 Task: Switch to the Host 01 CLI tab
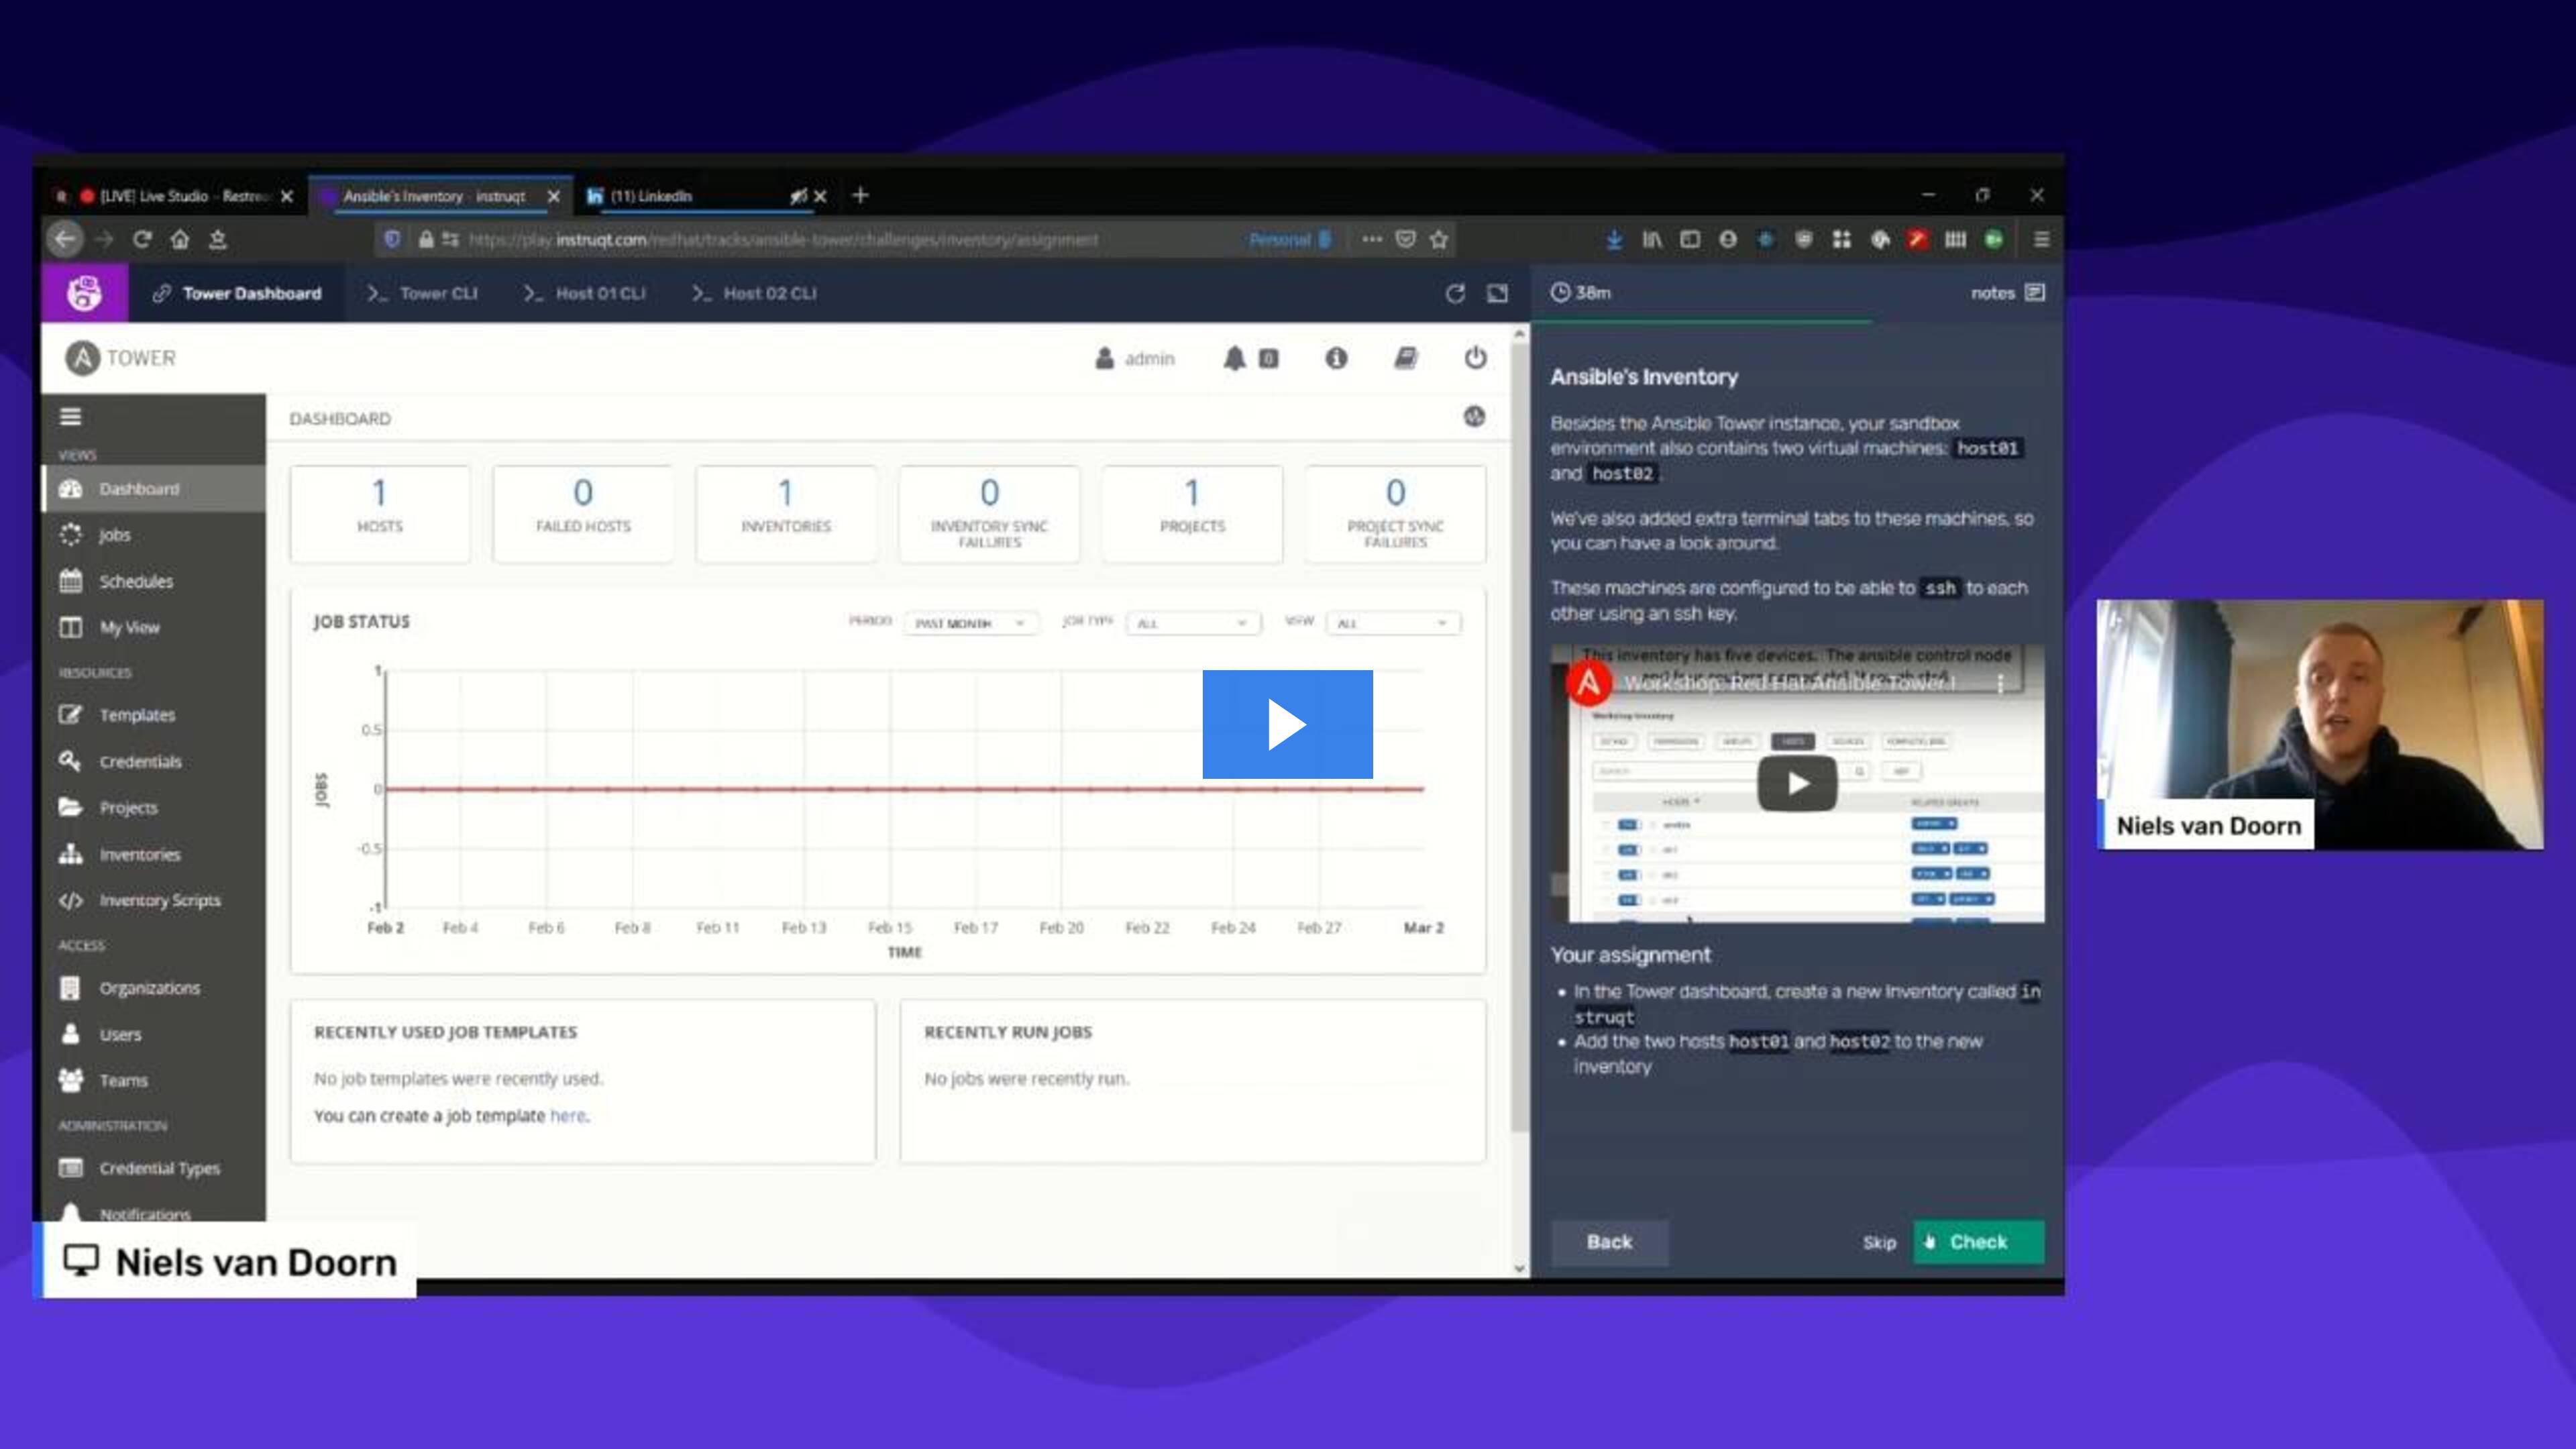coord(585,293)
